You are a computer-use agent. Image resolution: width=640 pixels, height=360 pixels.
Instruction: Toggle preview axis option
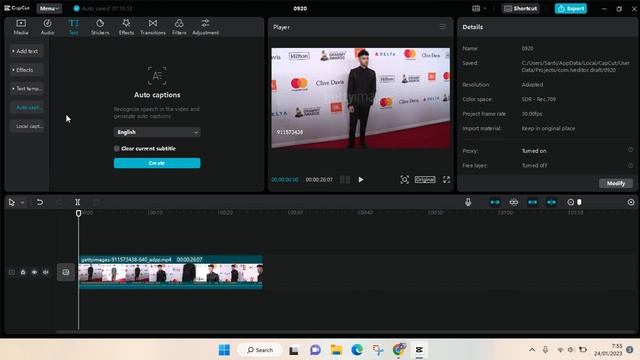tap(551, 202)
